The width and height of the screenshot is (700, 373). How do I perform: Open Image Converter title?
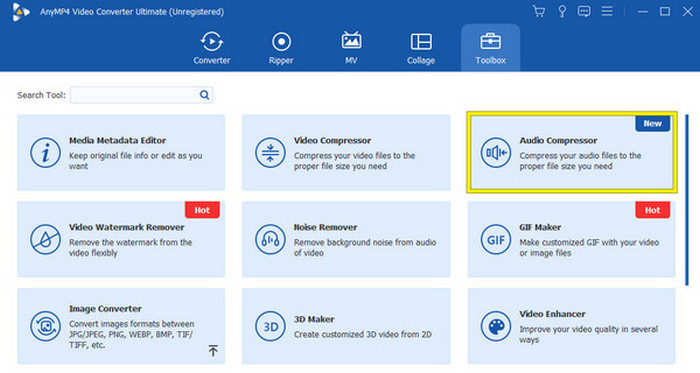(x=105, y=309)
